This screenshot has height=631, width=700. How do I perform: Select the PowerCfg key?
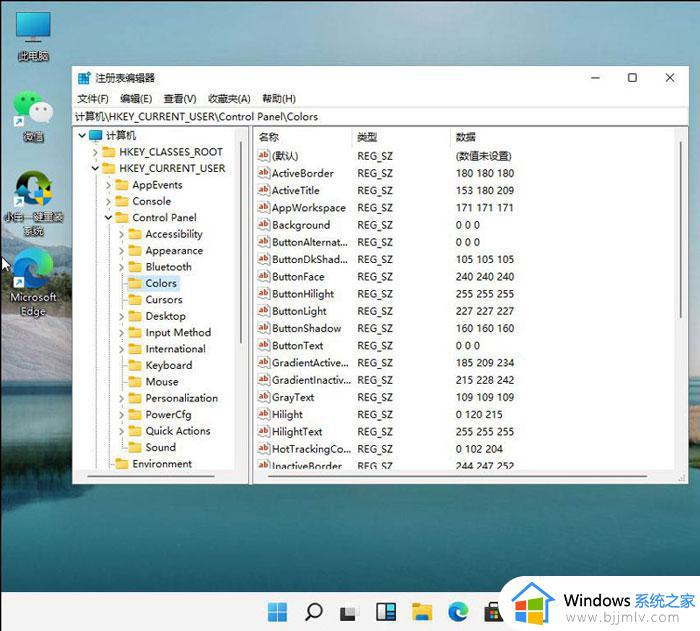(168, 414)
